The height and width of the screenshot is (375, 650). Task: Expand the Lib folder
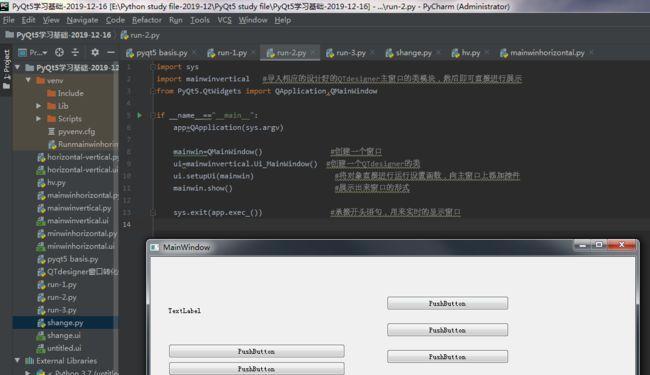(x=38, y=106)
